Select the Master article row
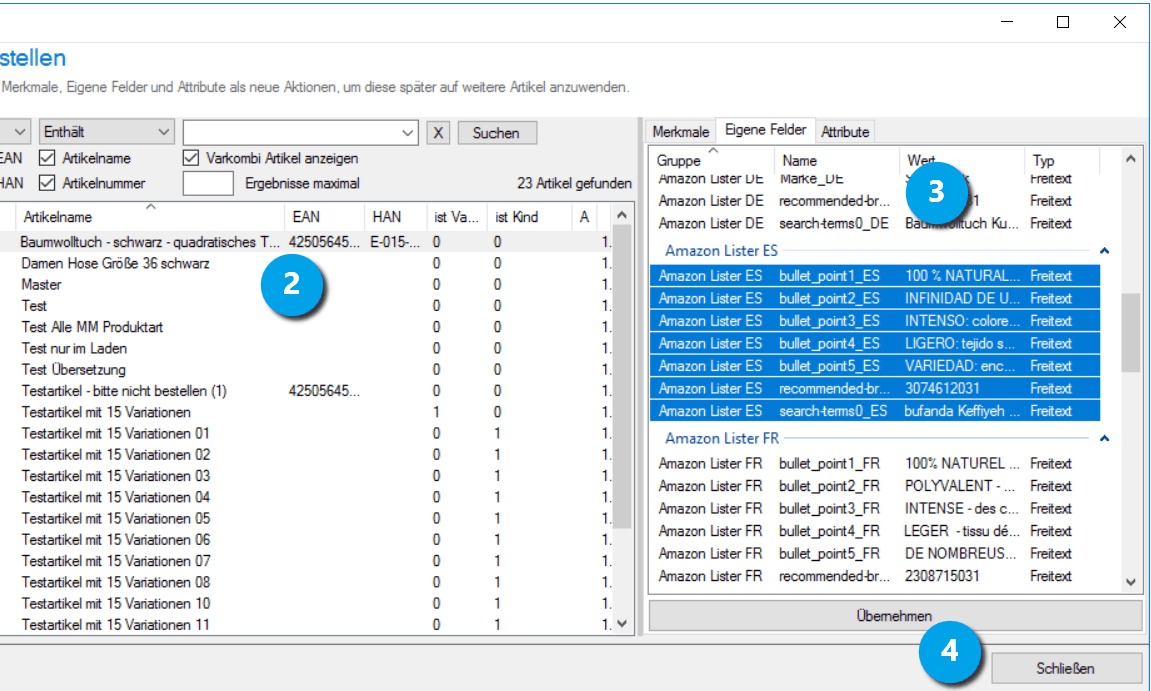Screen dimensions: 1151x691 click(x=305, y=284)
